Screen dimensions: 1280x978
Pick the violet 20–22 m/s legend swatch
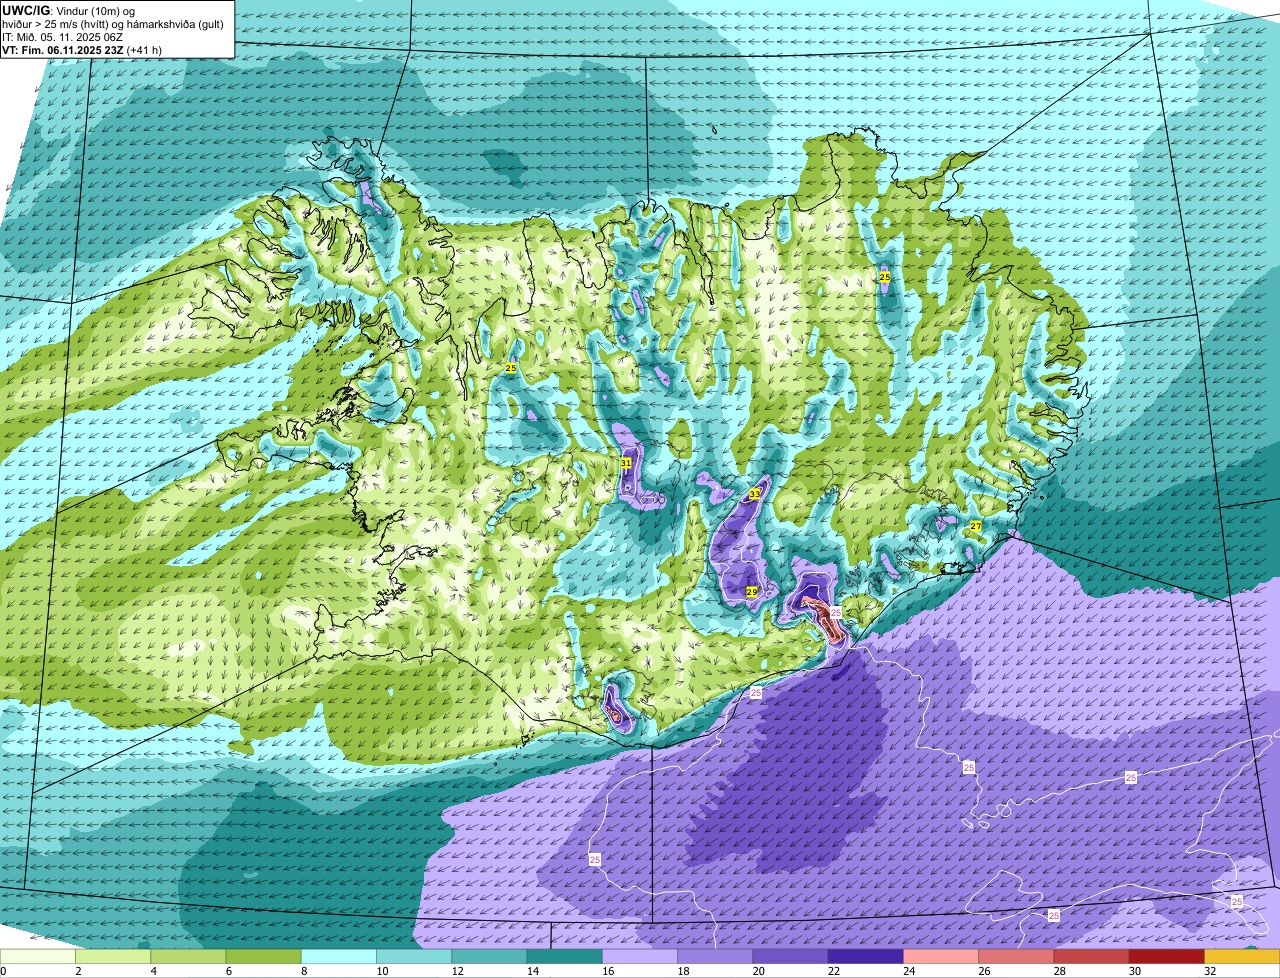790,957
